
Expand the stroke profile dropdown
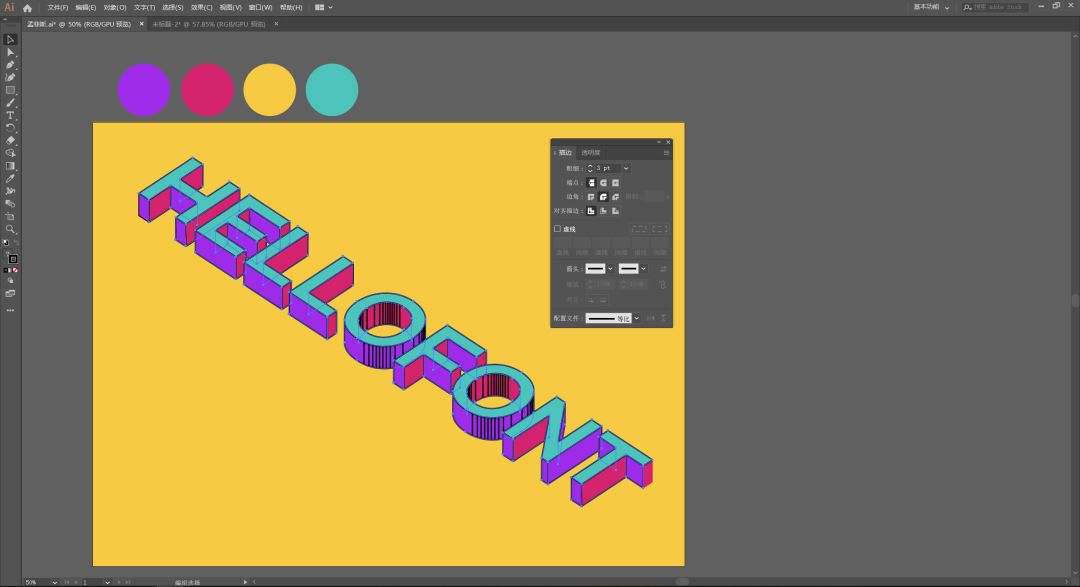pyautogui.click(x=636, y=318)
